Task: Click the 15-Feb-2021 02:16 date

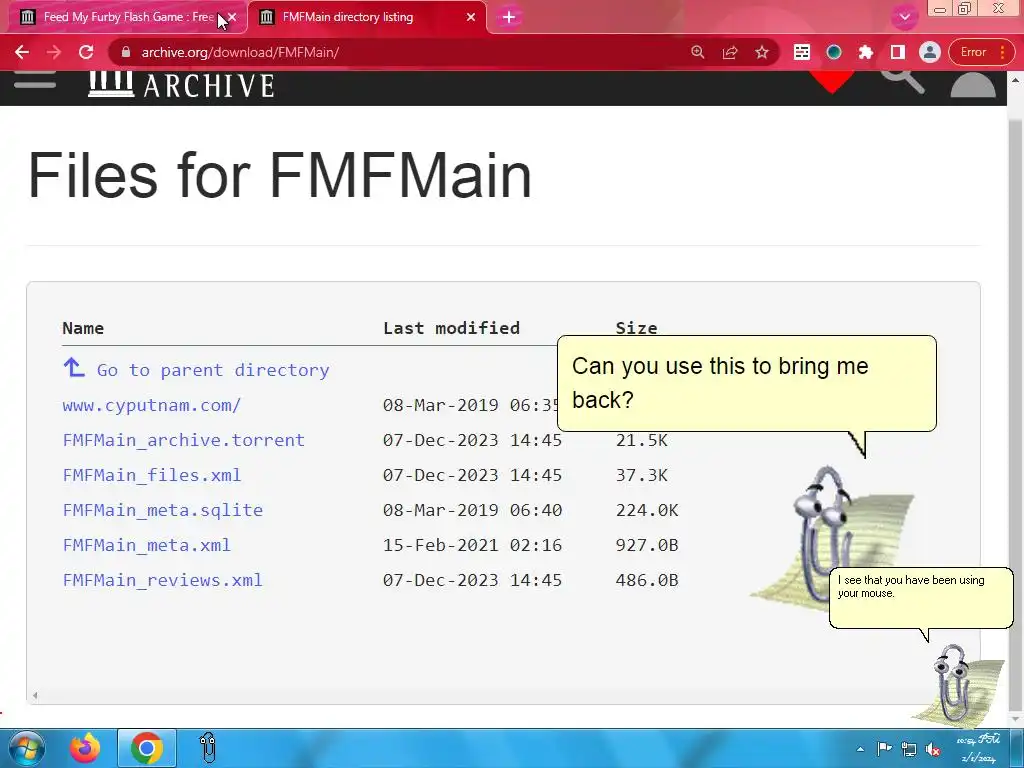Action: (472, 545)
